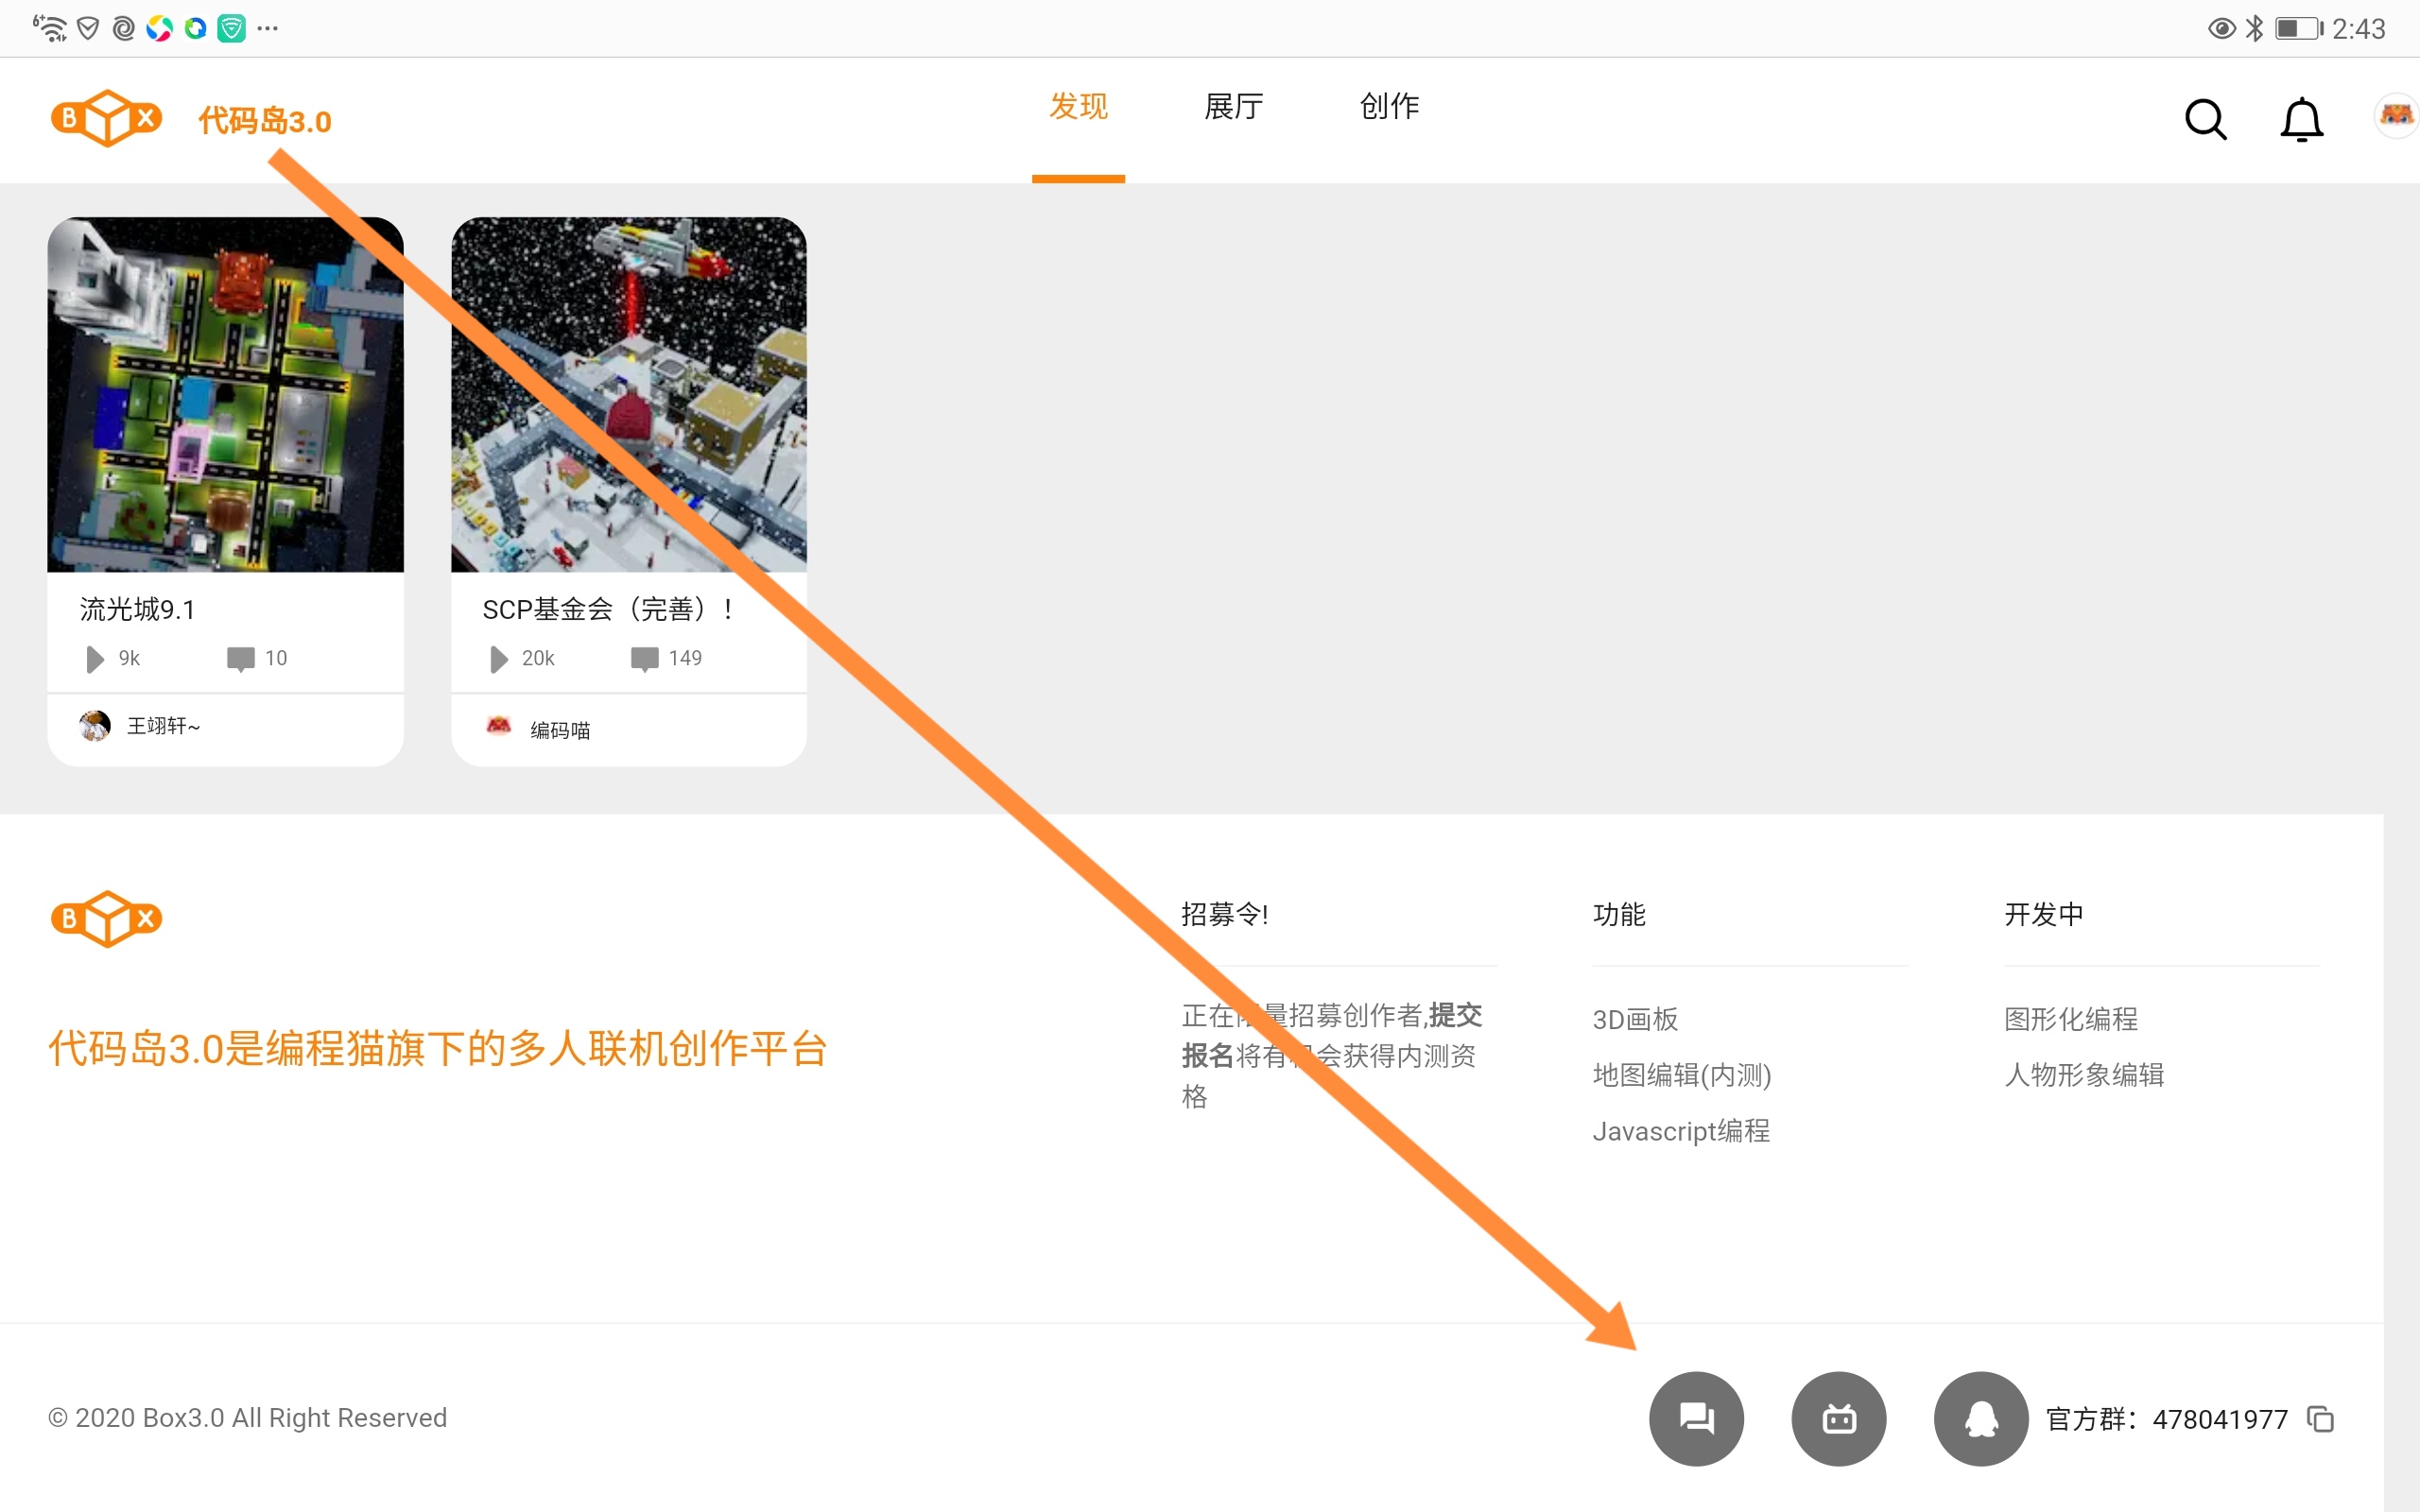Click the 9k play count on 流光城9.1

point(129,658)
